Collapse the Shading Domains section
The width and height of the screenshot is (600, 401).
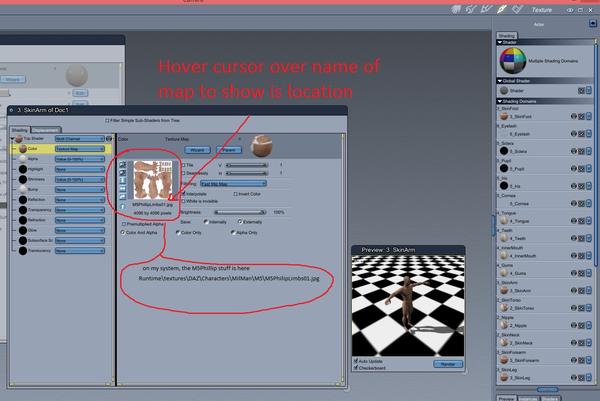click(500, 101)
